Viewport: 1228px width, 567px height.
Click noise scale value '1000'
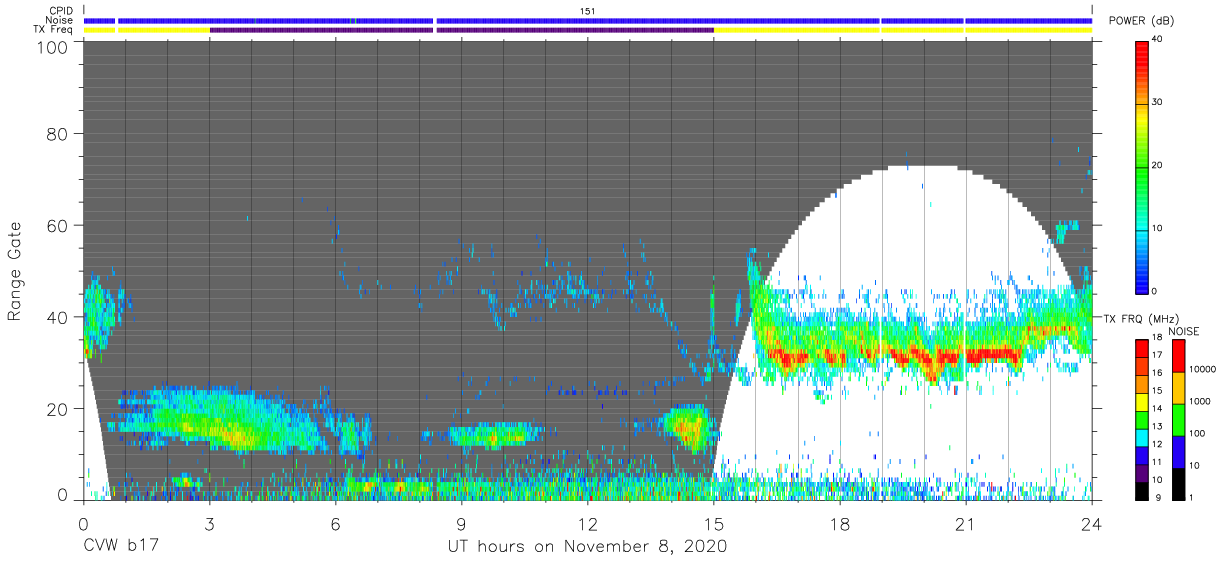1198,402
